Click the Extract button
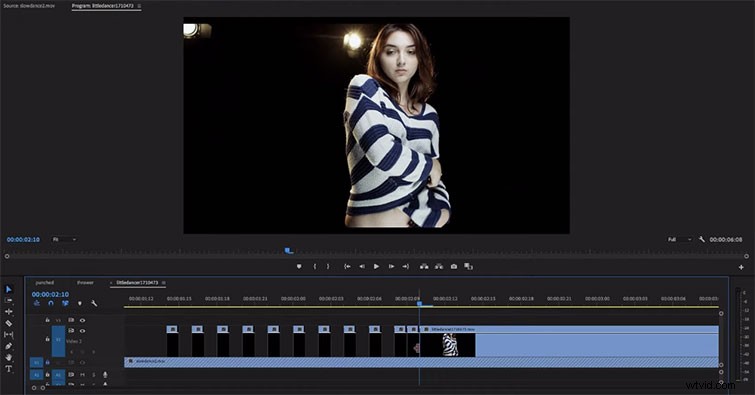Viewport: 755px width, 395px height. (x=439, y=266)
